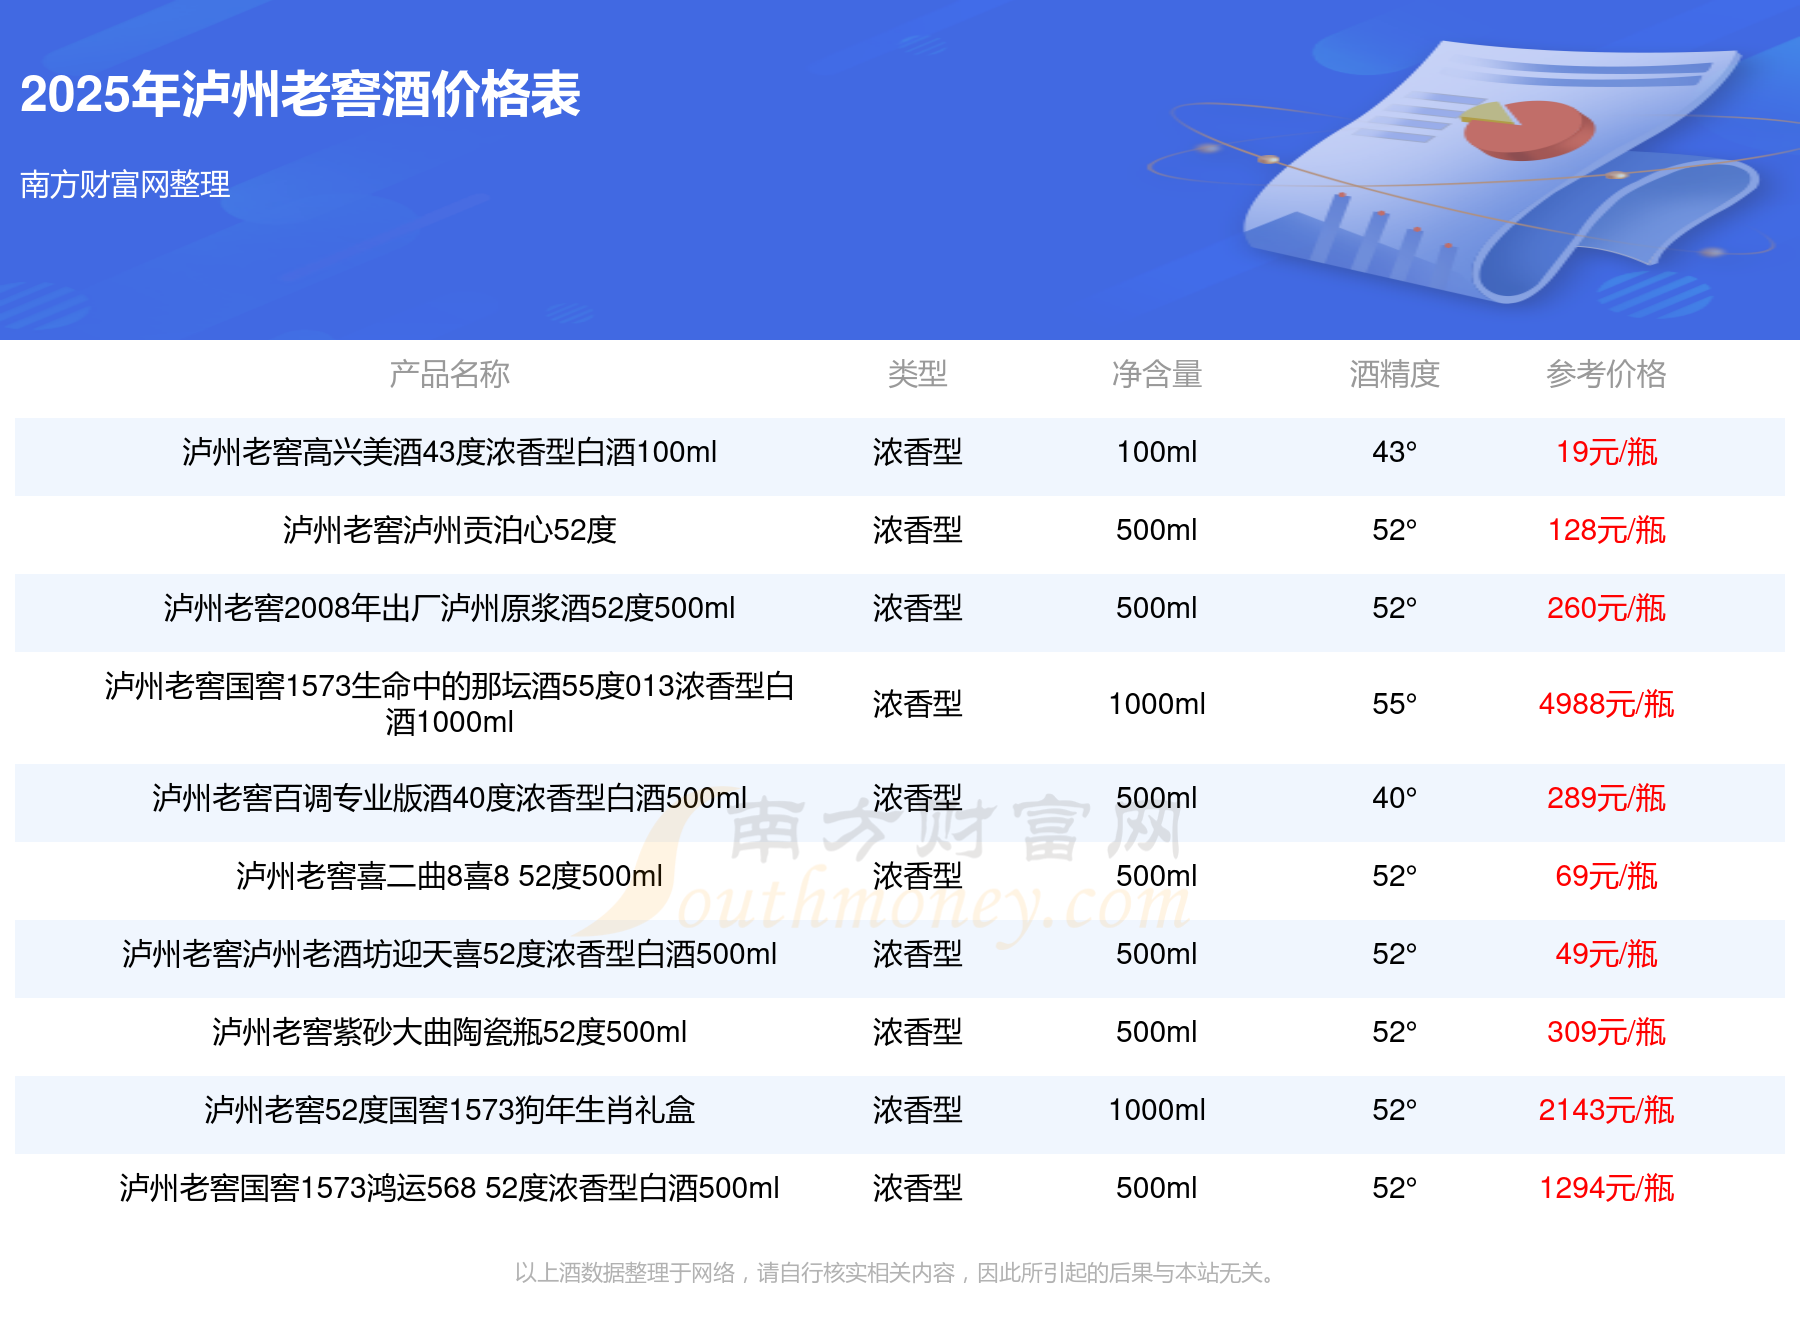Image resolution: width=1800 pixels, height=1318 pixels.
Task: Click 1000ml in the 2143元 row
Action: tap(1157, 1110)
